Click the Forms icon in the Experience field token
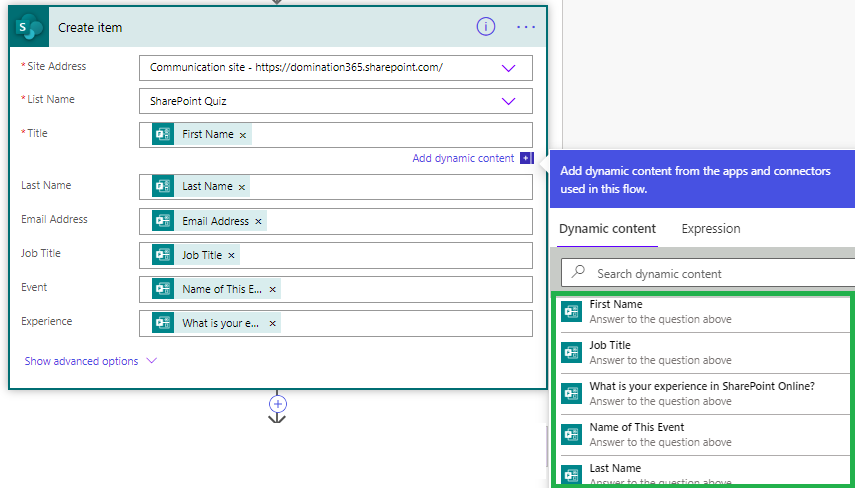The height and width of the screenshot is (488, 855). 163,323
